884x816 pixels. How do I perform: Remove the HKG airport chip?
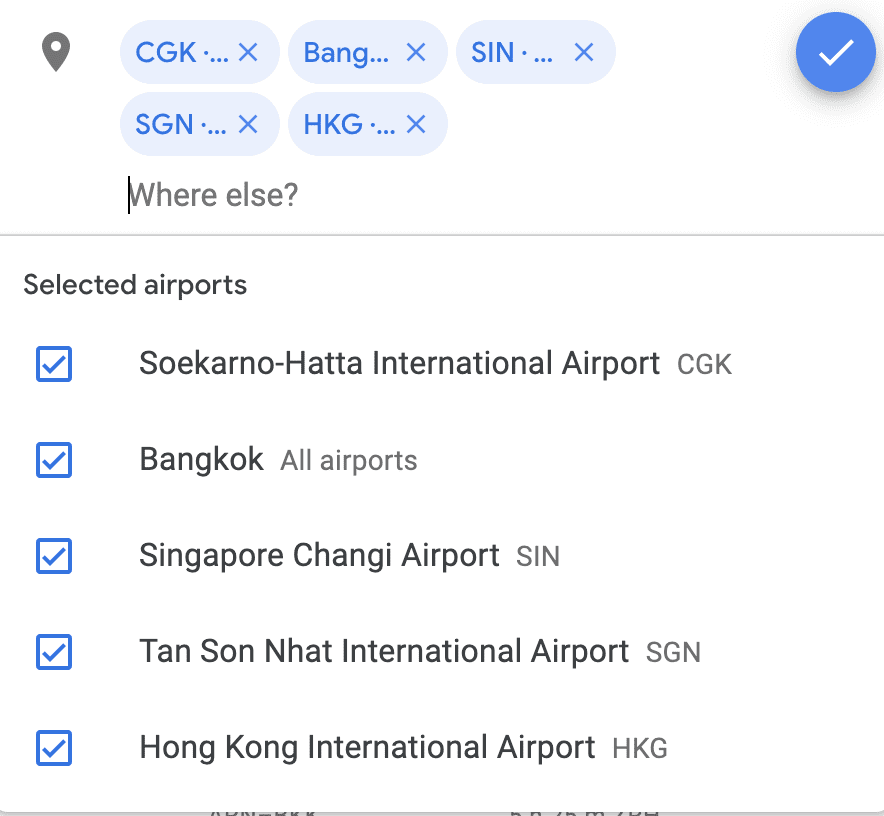[416, 124]
